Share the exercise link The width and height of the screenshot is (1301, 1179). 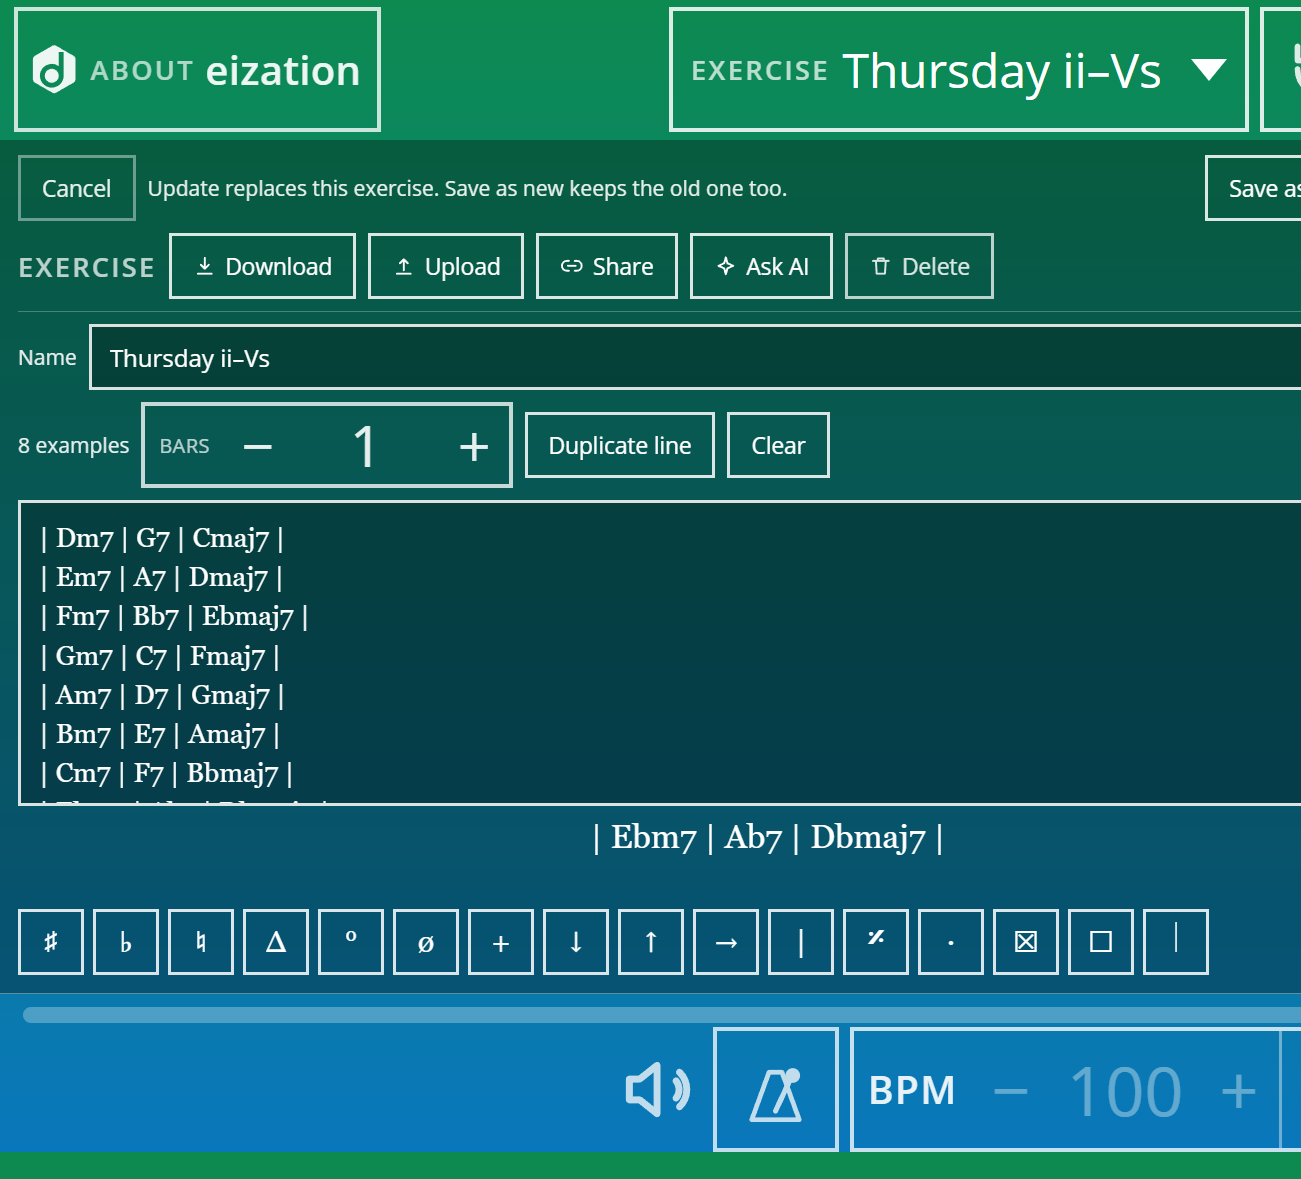pos(607,266)
